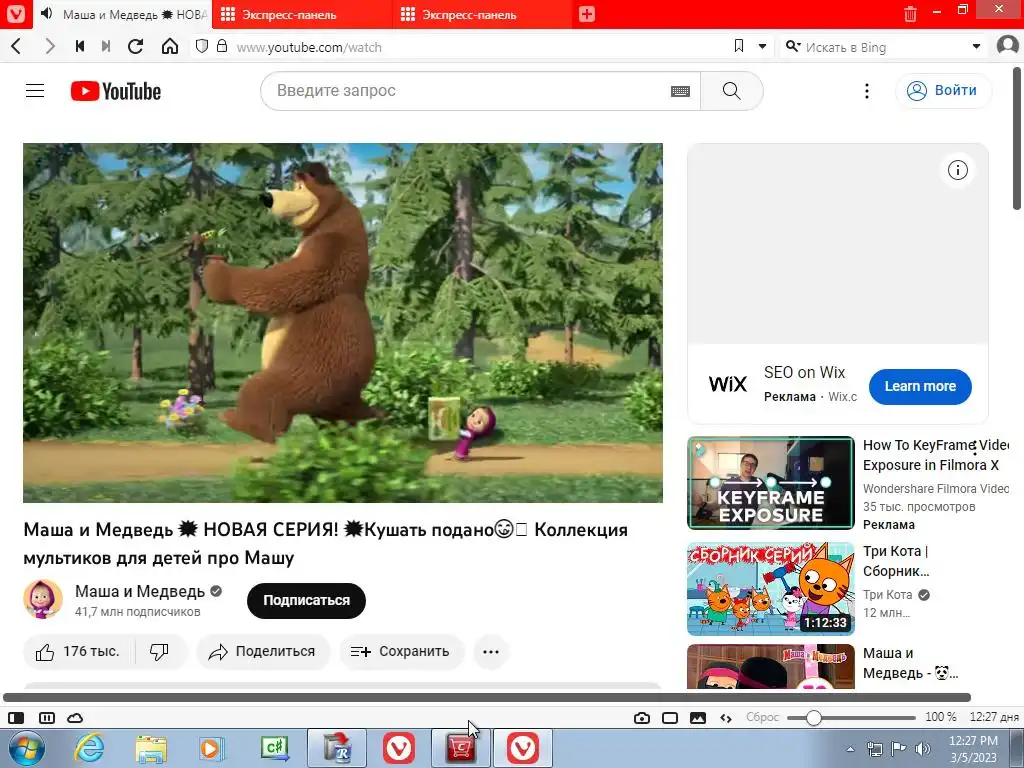
Task: Open the Vivaldi sync cloud icon
Action: (x=75, y=718)
